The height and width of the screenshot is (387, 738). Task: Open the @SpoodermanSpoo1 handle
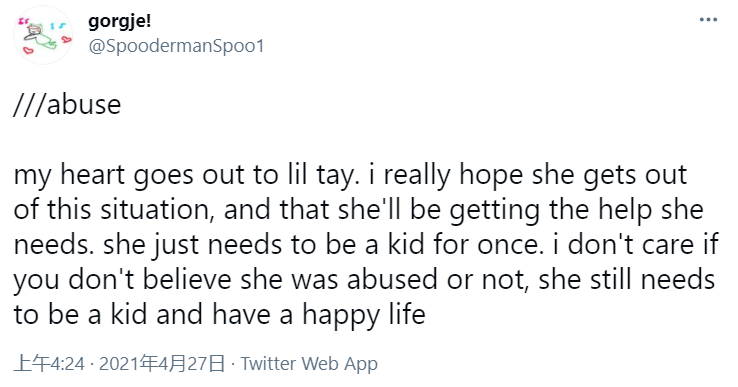click(176, 46)
